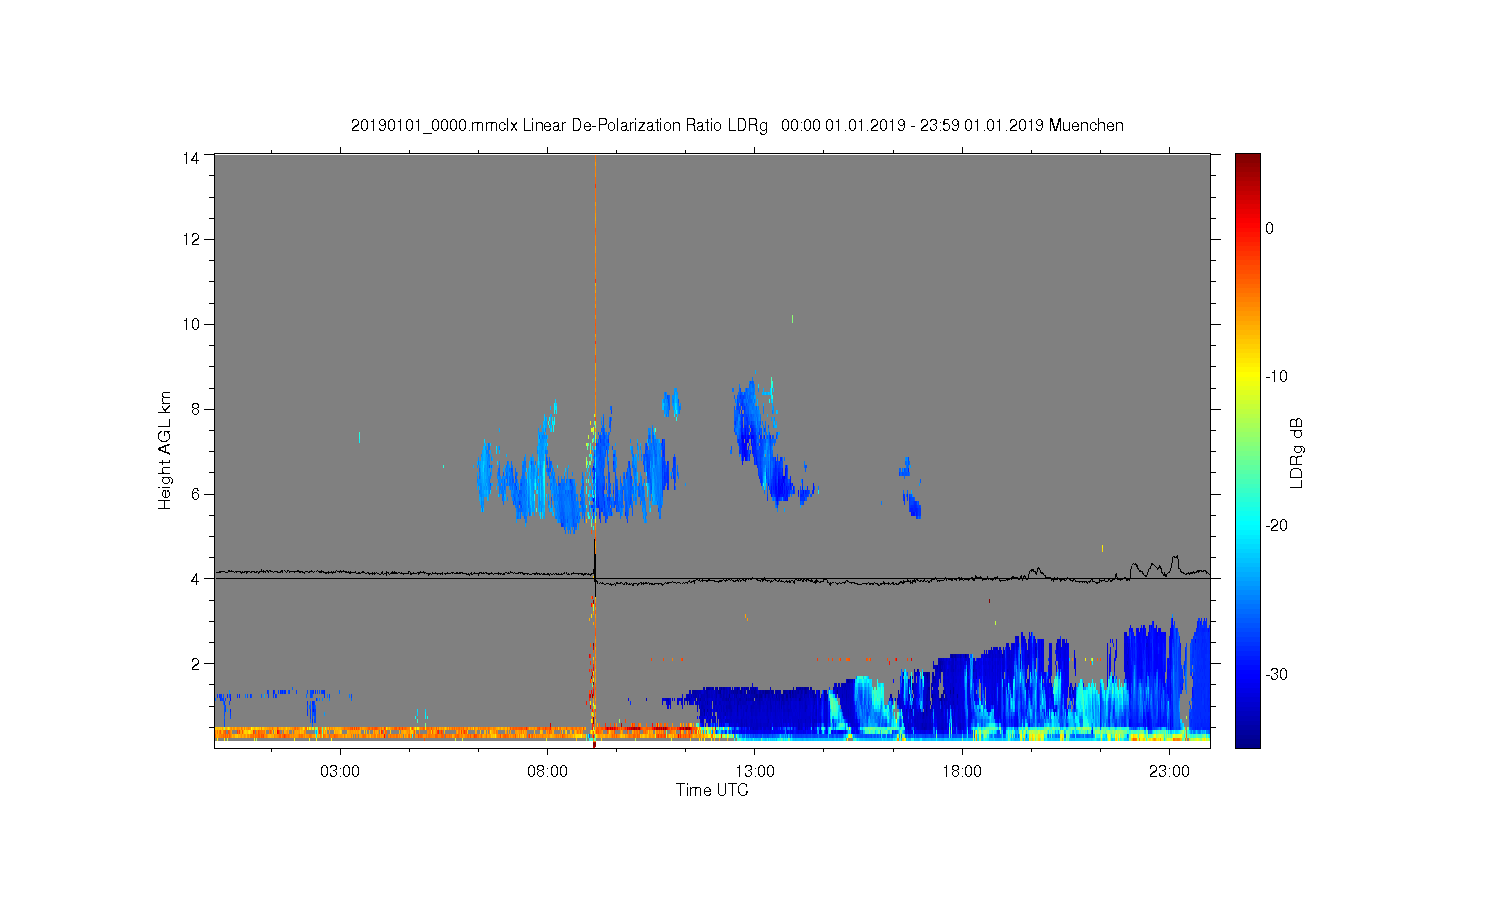1500x900 pixels.
Task: Click the vertical spike near 09:00
Action: (595, 450)
